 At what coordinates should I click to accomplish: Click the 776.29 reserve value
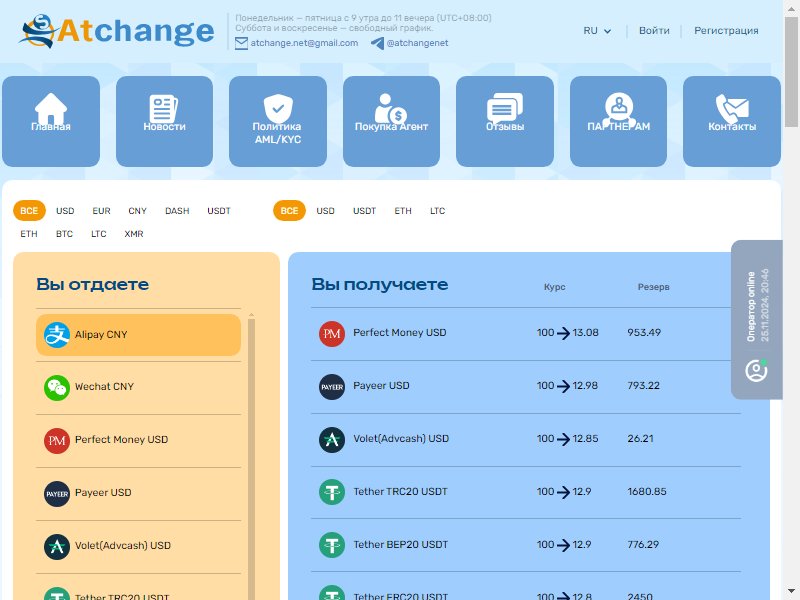click(643, 545)
